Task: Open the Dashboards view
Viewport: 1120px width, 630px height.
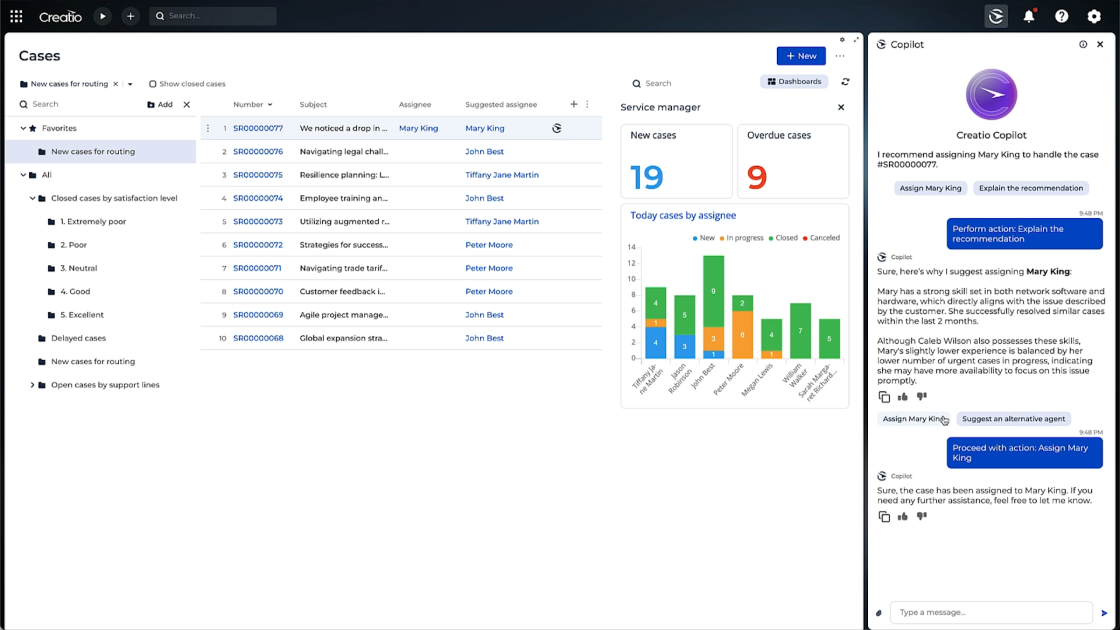Action: 794,81
